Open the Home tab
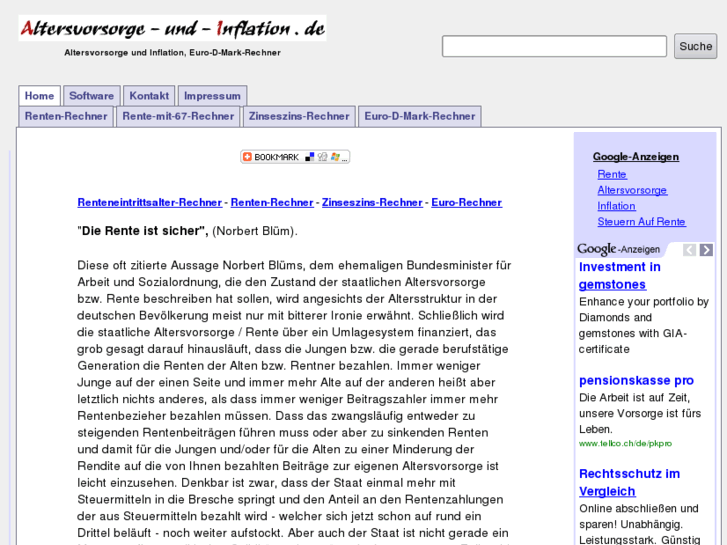The image size is (727, 545). (x=39, y=96)
